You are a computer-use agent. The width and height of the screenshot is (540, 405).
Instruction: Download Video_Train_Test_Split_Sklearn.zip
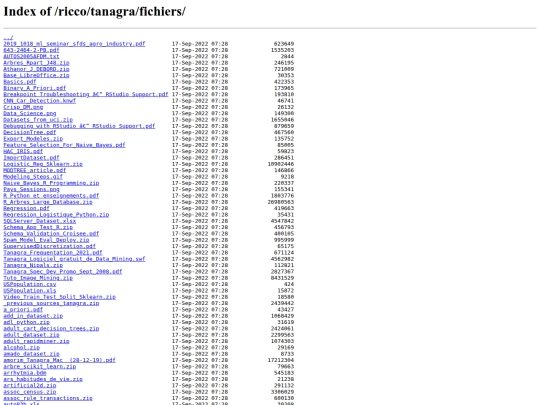click(x=60, y=297)
